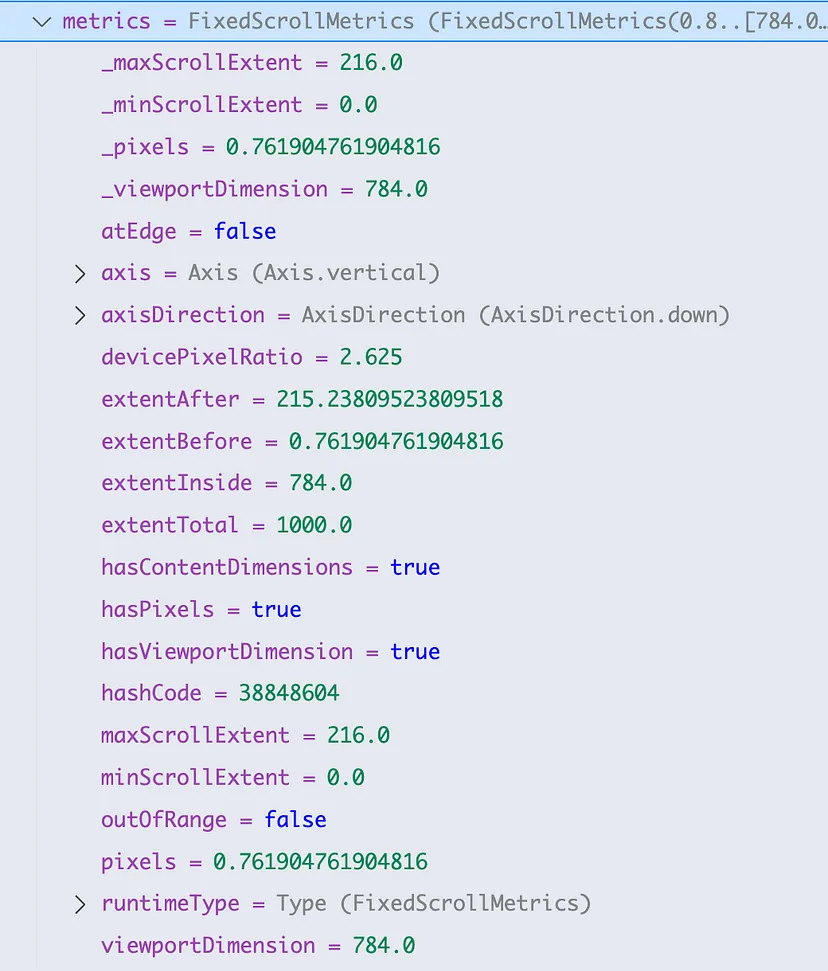Viewport: 828px width, 971px height.
Task: Expand the axisDirection variable node
Action: 80,315
